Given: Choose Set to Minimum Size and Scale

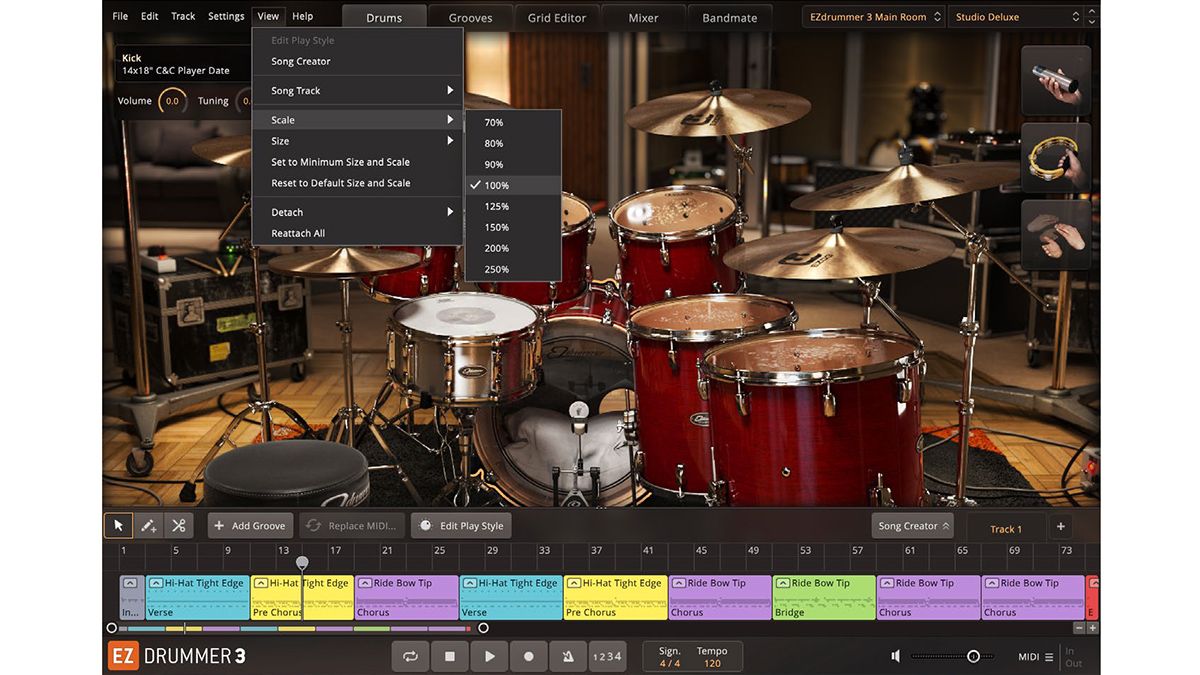Looking at the screenshot, I should click(x=358, y=162).
